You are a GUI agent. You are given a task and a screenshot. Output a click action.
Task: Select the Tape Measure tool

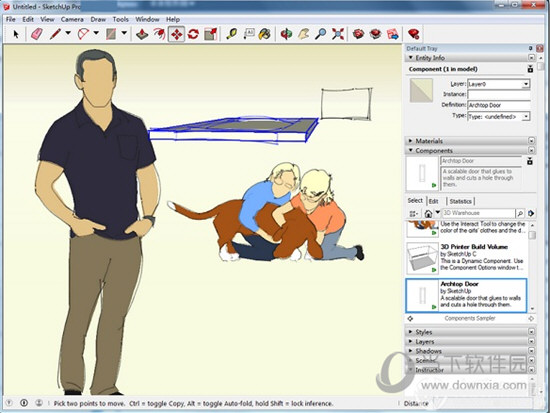(232, 34)
